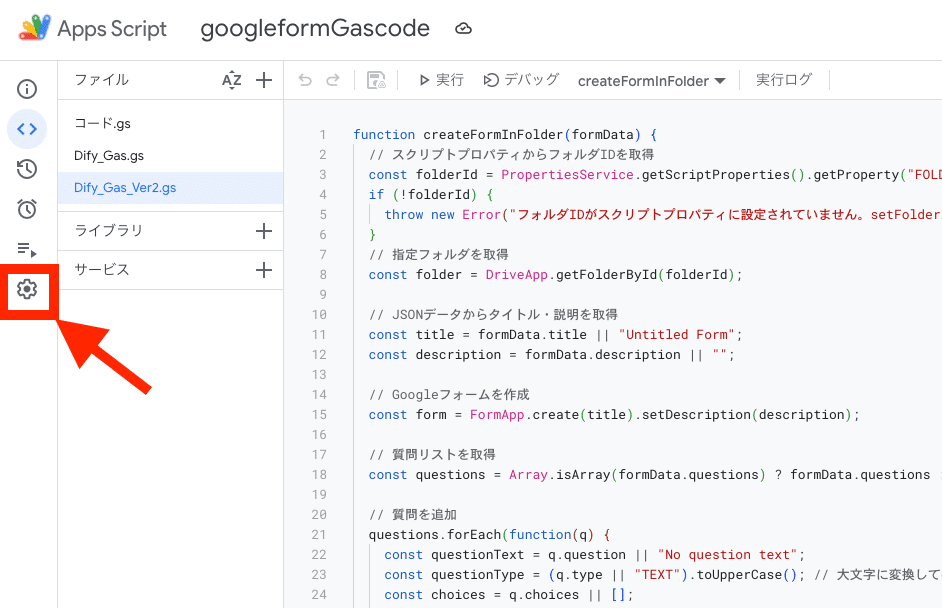This screenshot has height=608, width=942.
Task: Click the Apps Script logo
Action: [x=35, y=28]
